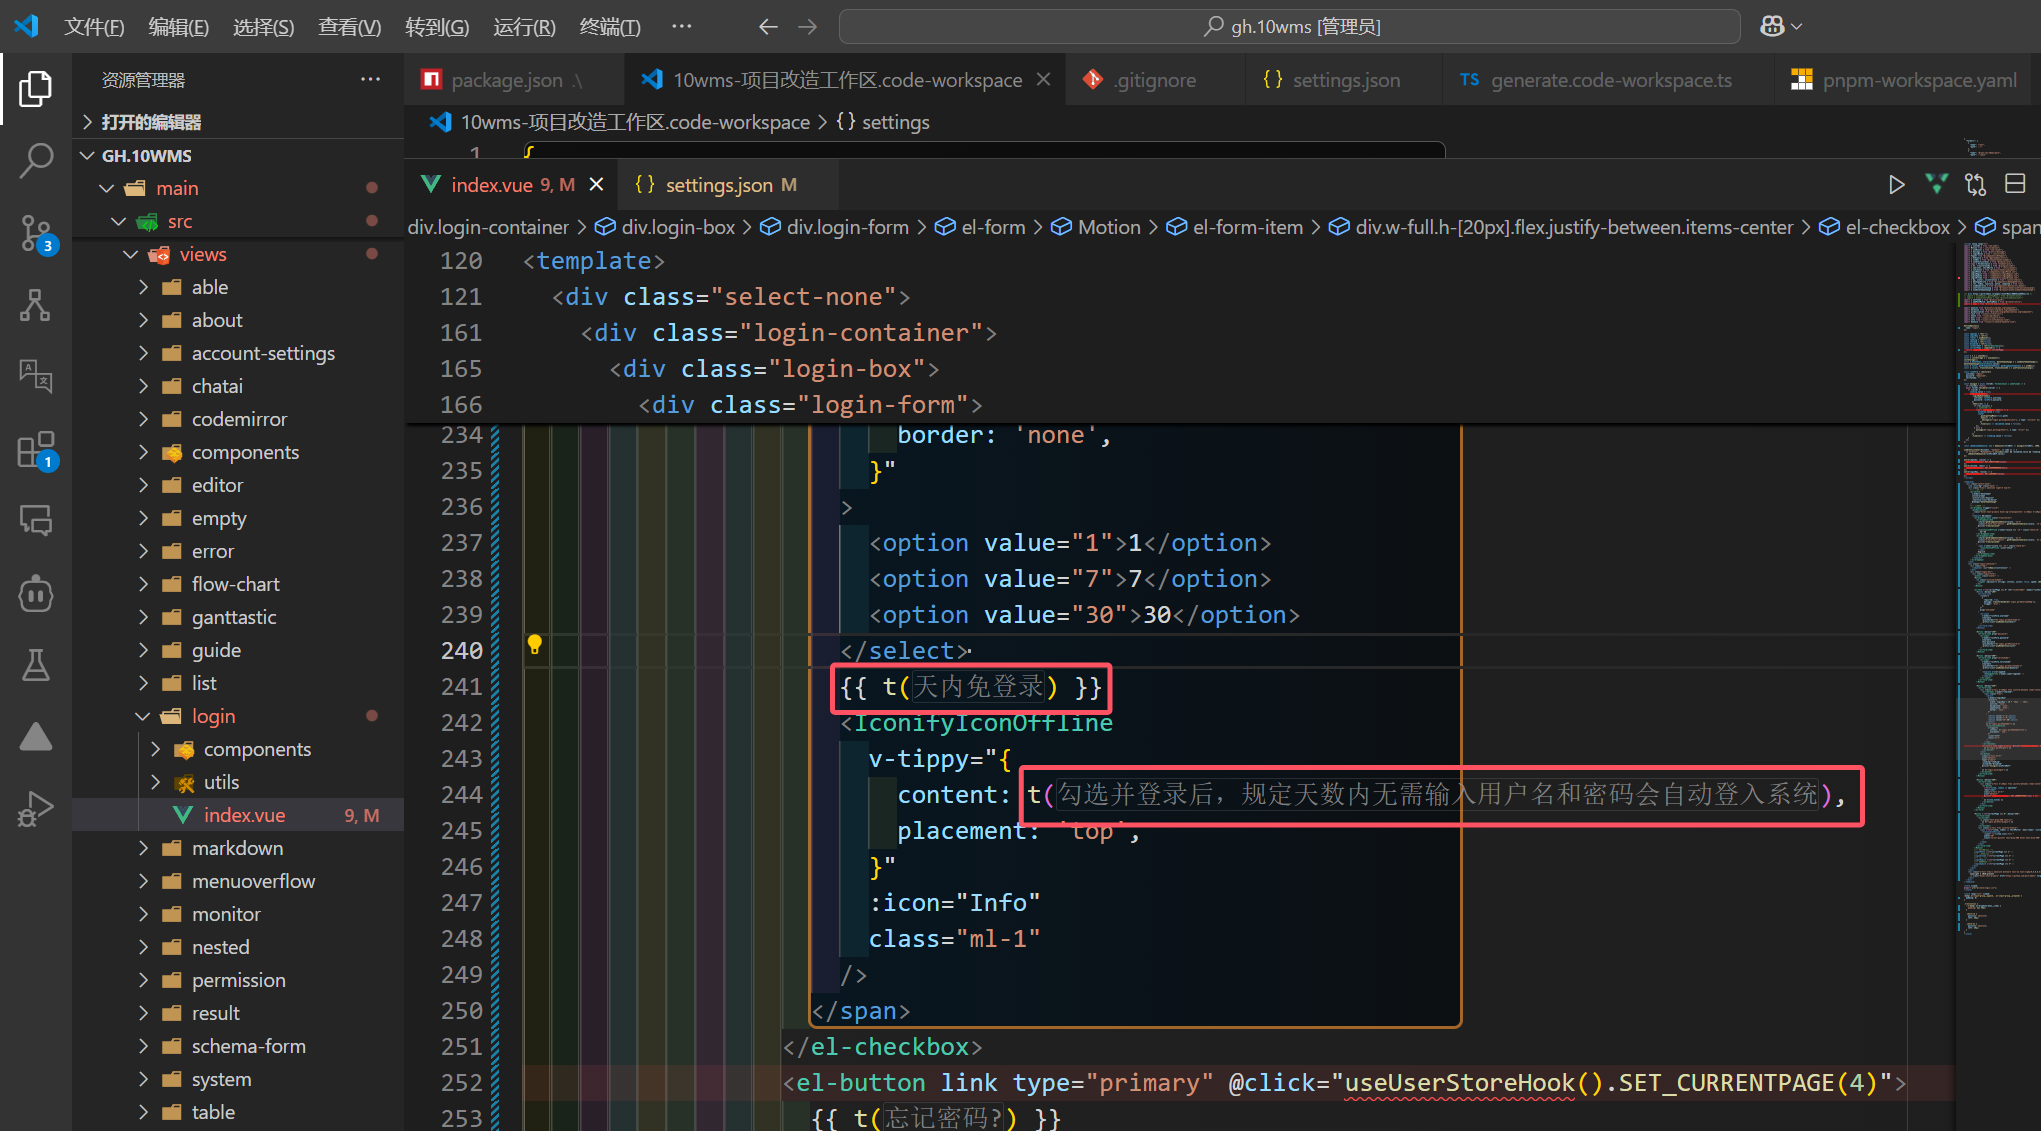Expand the account-settings folder

pyautogui.click(x=143, y=353)
